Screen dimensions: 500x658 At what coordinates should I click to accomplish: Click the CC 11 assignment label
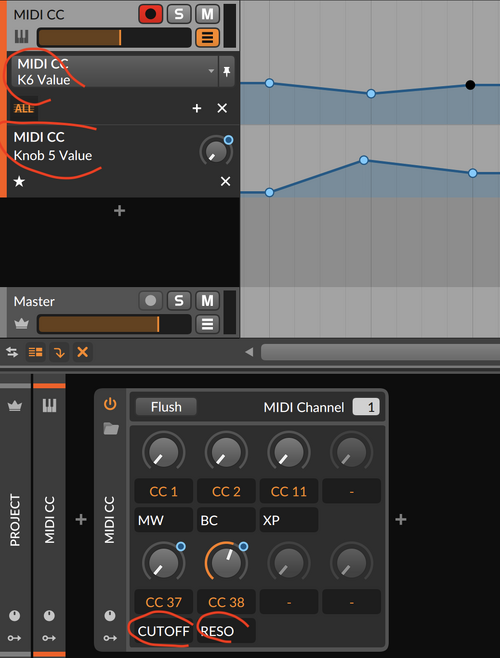click(289, 491)
